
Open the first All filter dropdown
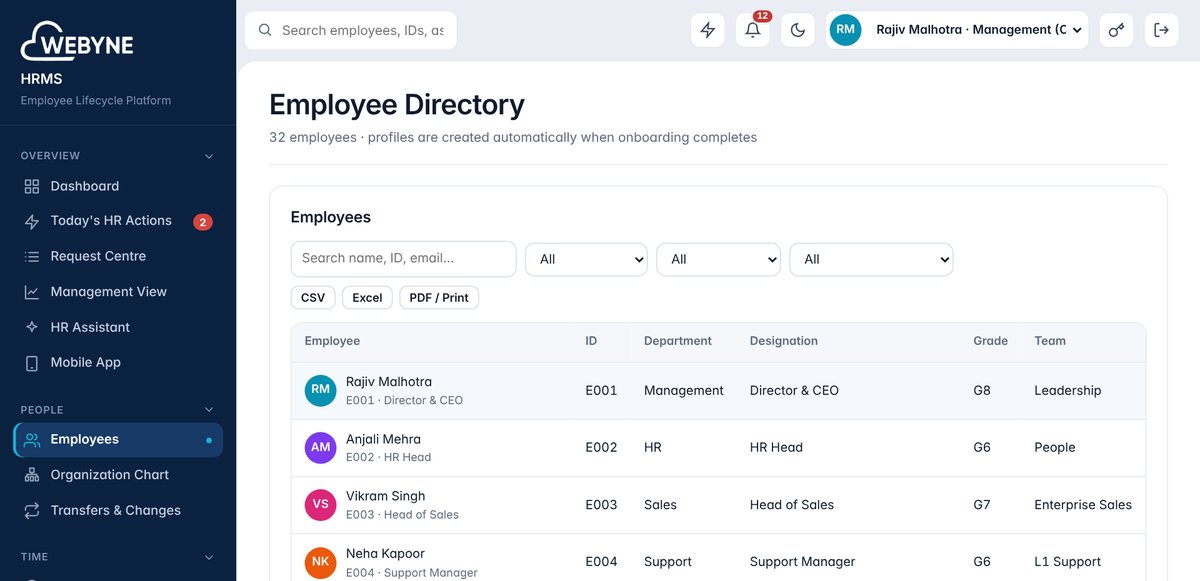click(x=586, y=259)
